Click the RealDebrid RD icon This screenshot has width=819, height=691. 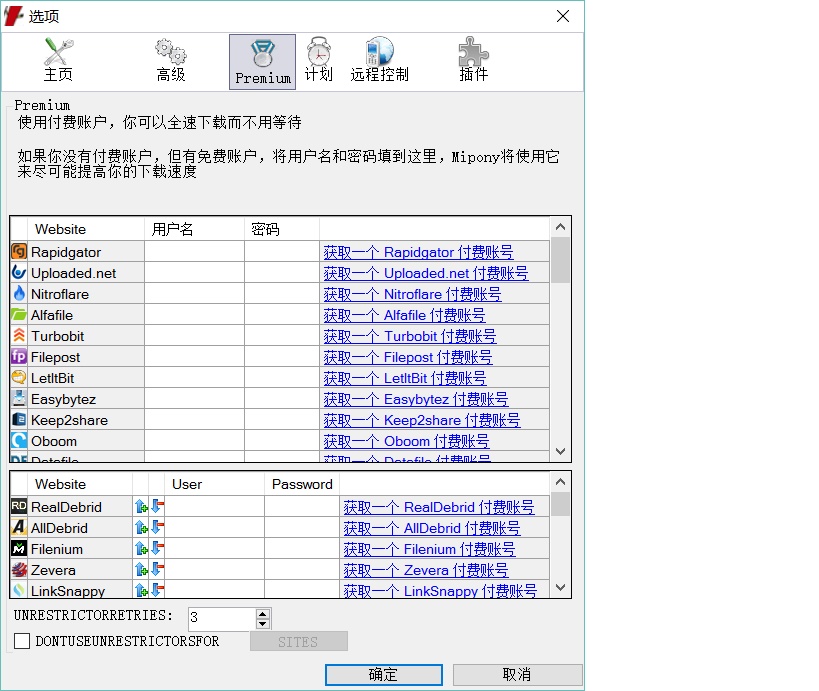[x=19, y=506]
